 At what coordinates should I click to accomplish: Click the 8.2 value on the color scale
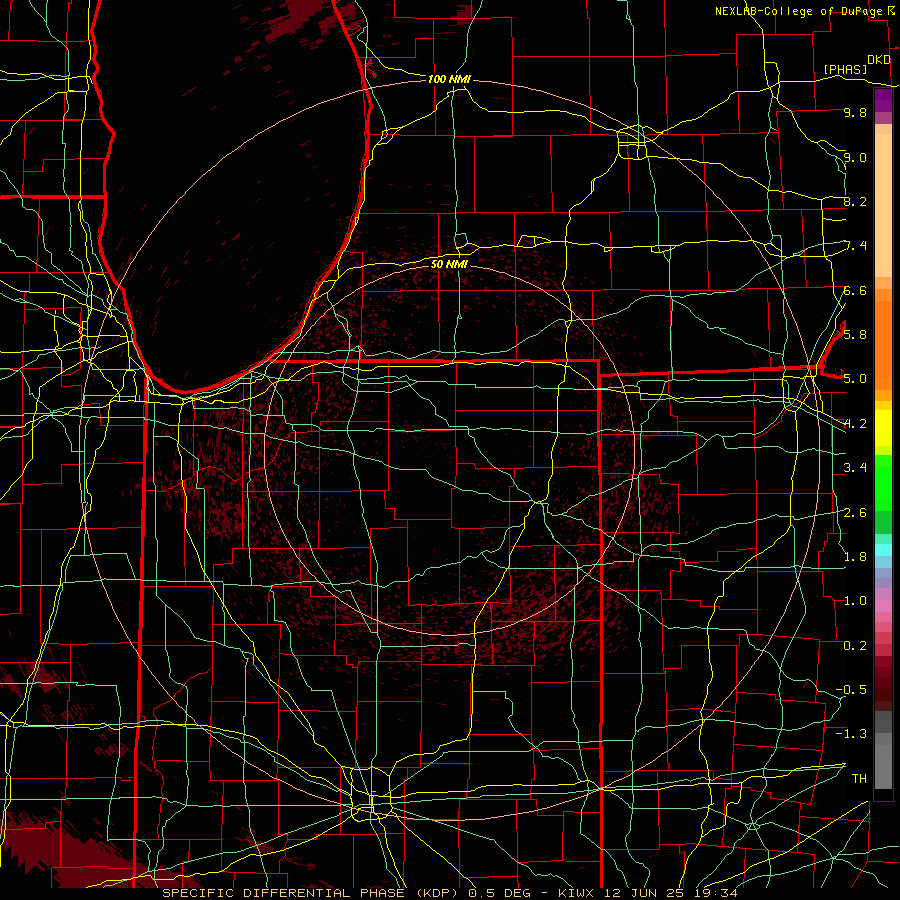855,201
